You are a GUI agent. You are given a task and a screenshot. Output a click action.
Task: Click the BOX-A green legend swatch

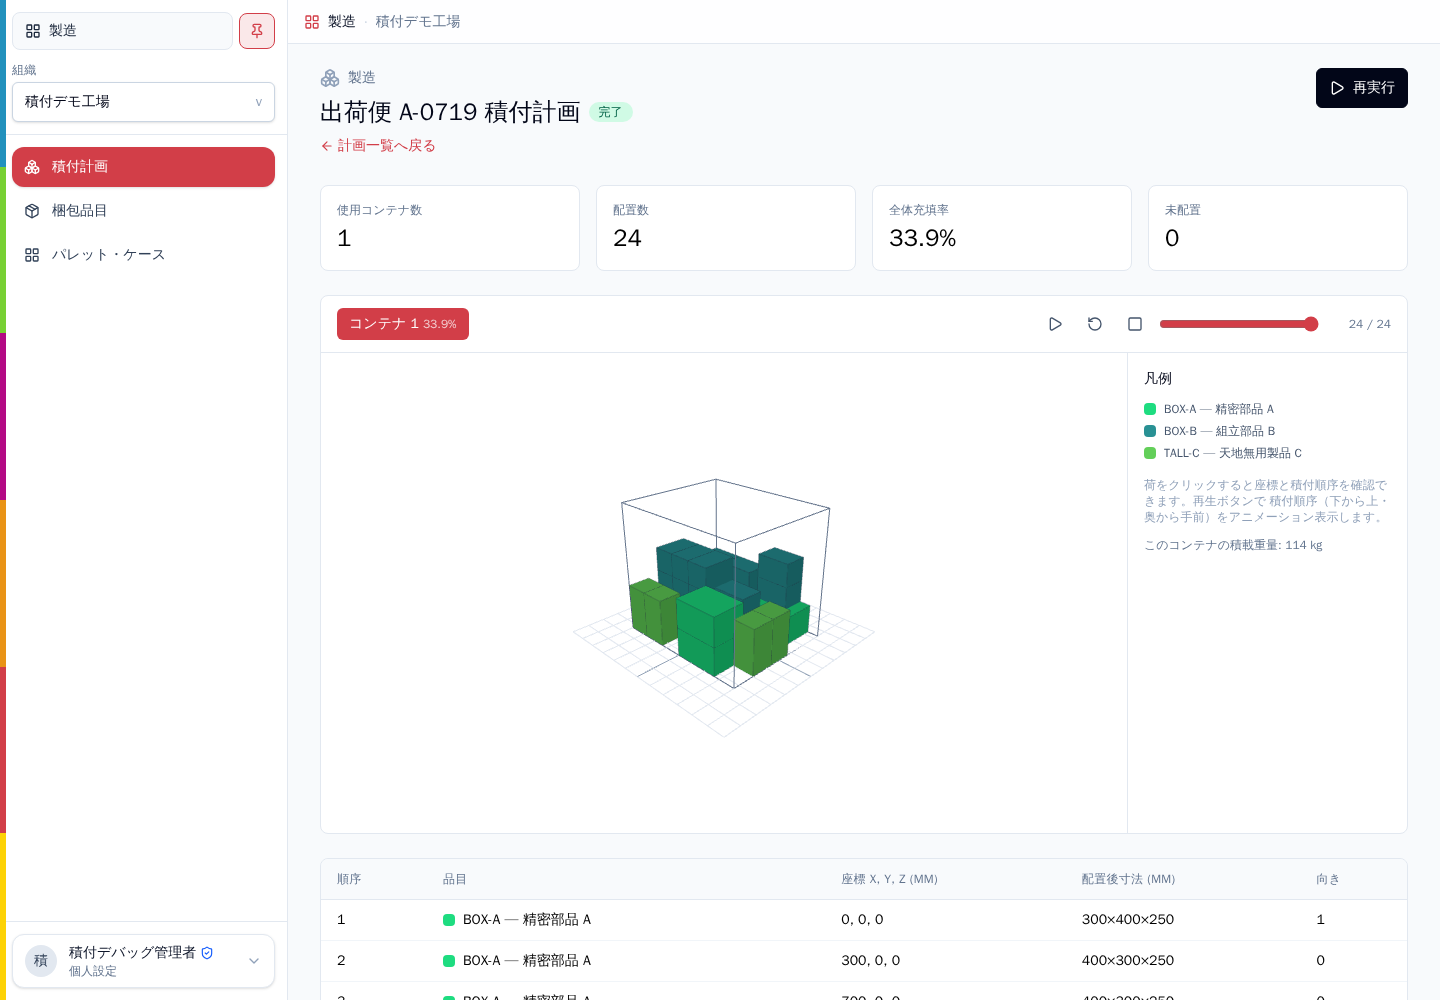pyautogui.click(x=1150, y=409)
